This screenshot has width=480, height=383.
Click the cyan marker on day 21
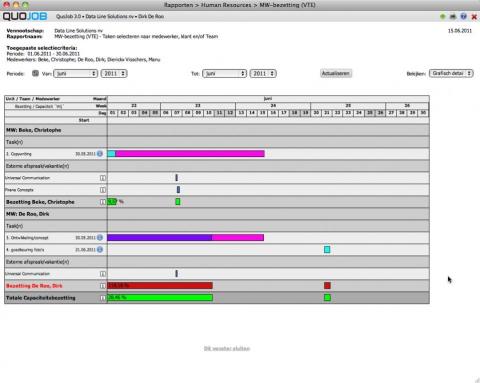pos(327,250)
